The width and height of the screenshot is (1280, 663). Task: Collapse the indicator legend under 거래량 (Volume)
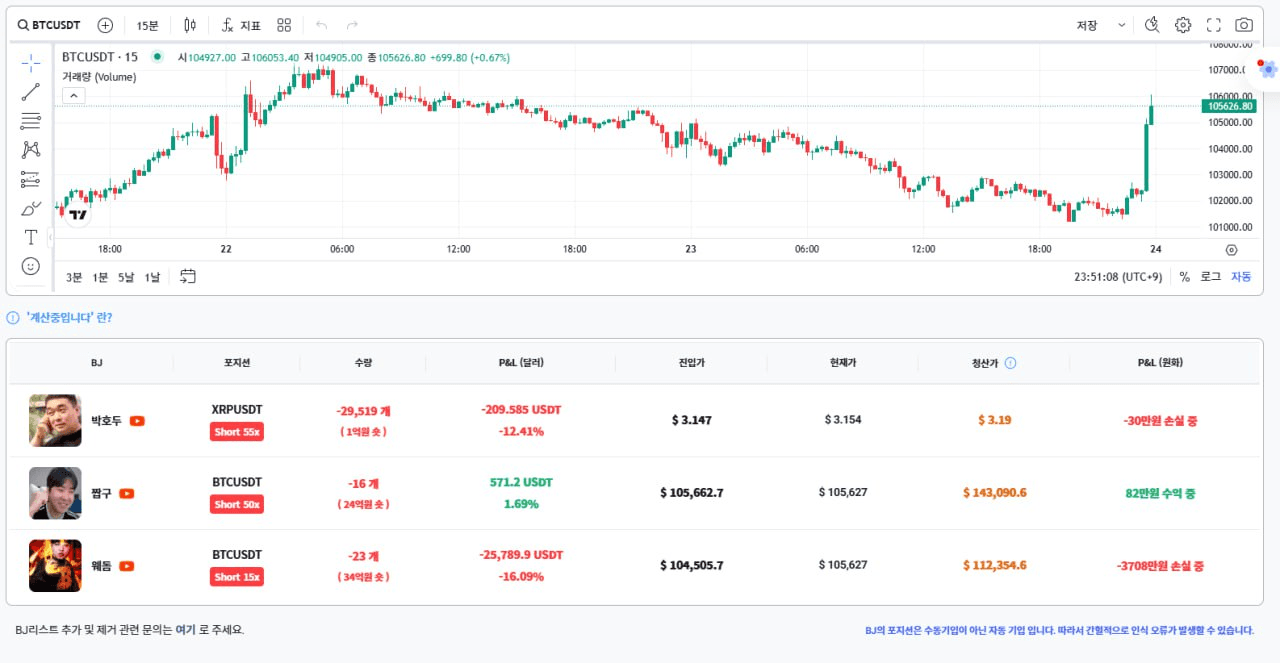click(74, 96)
